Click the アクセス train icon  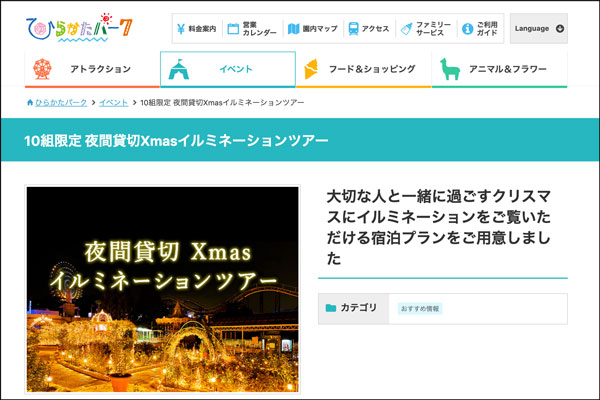pos(352,29)
